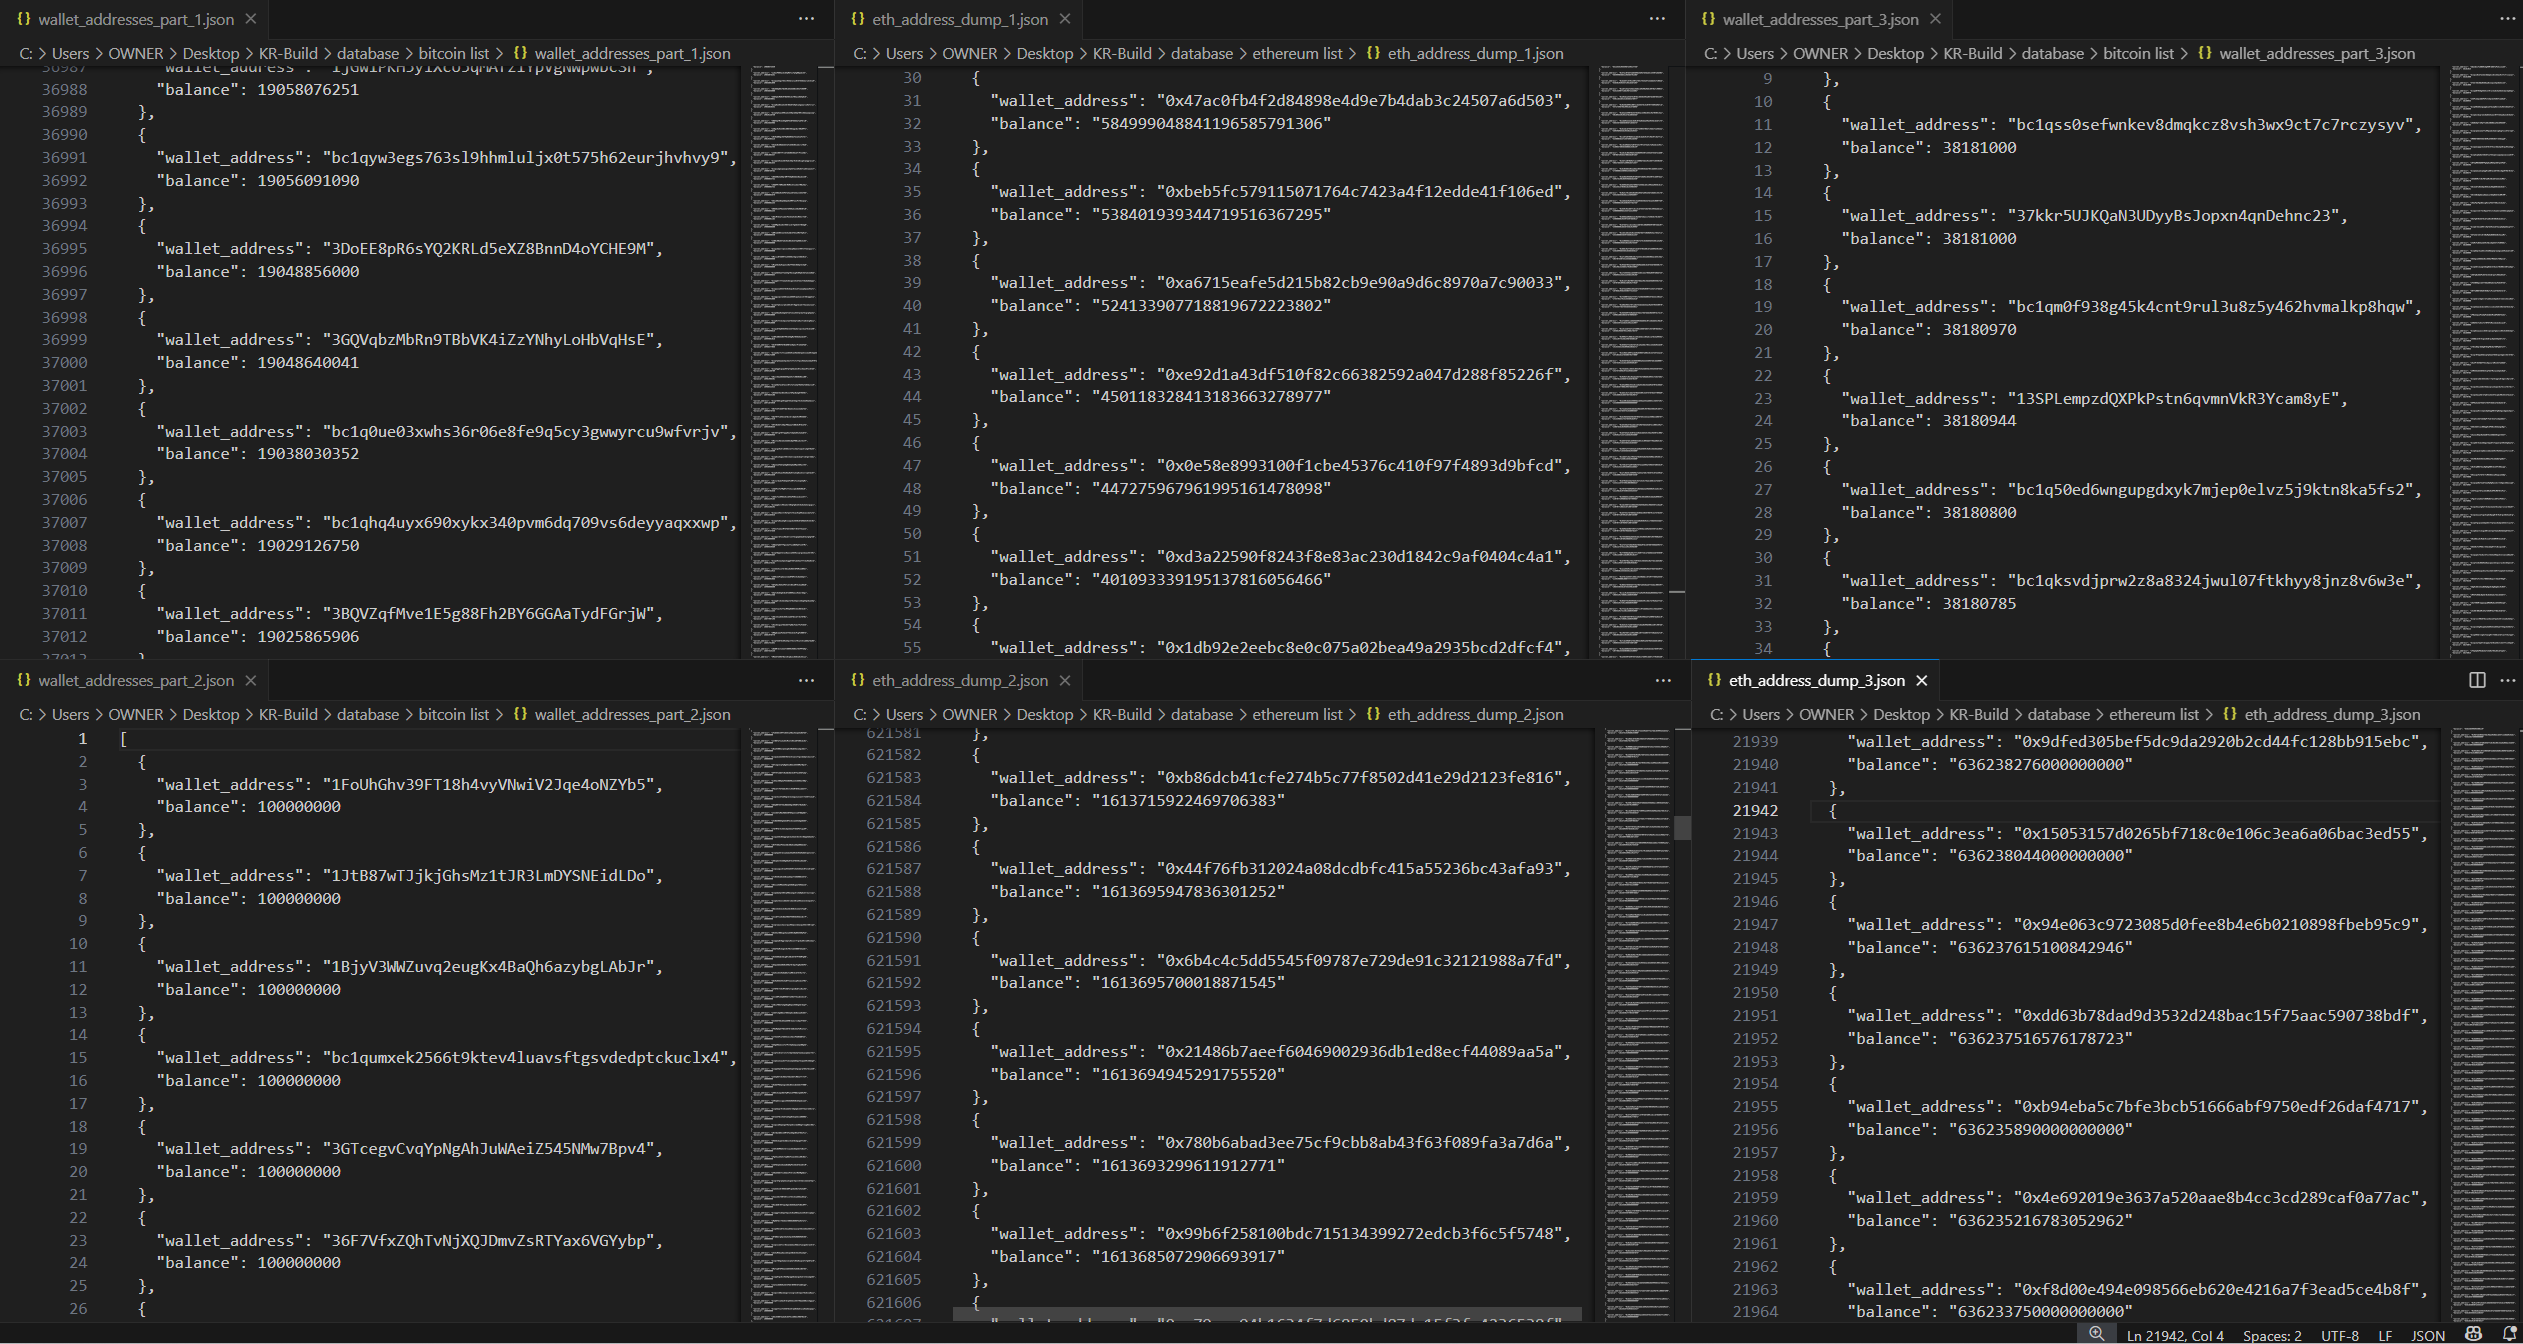The width and height of the screenshot is (2523, 1344).
Task: Change the JSON language mode in status bar
Action: (2427, 1335)
